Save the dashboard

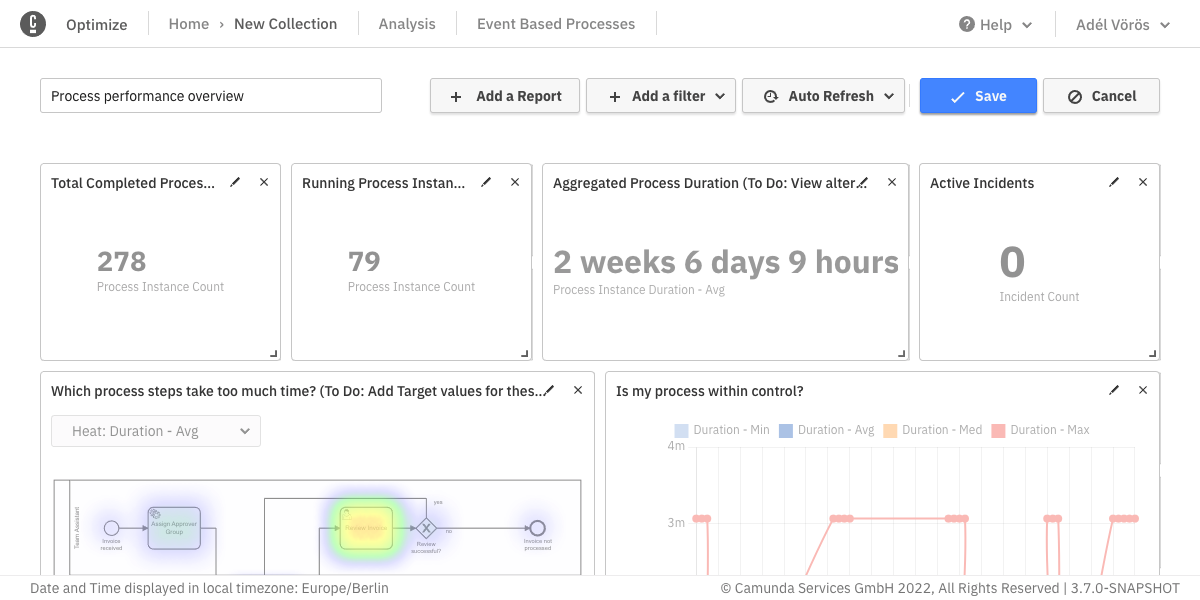978,96
